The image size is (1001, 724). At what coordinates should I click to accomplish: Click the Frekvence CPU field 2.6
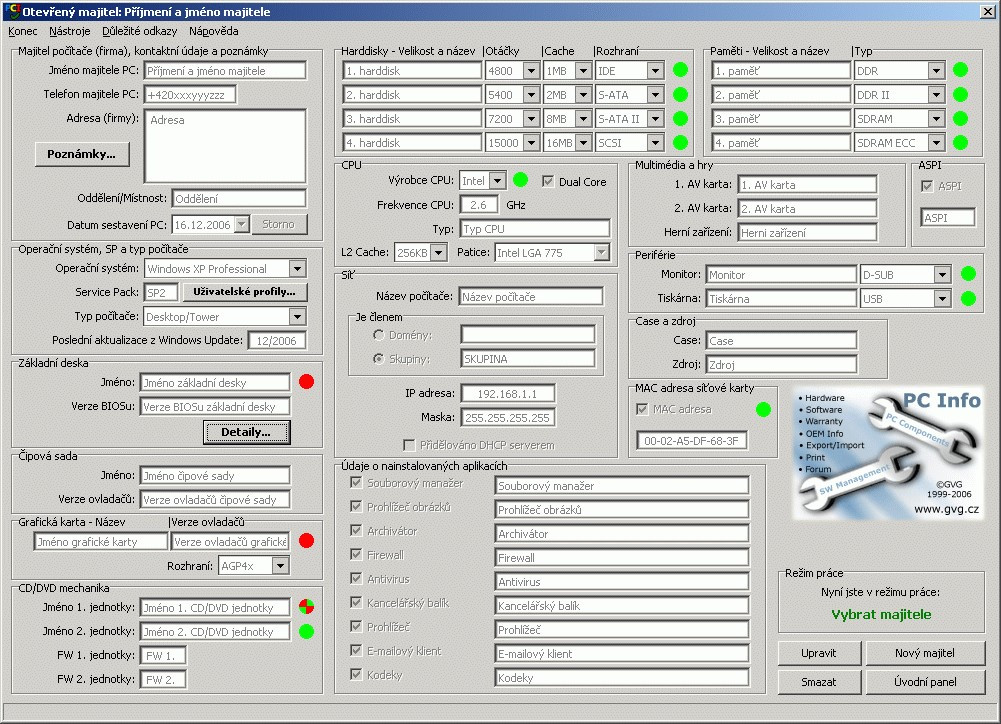(x=478, y=205)
